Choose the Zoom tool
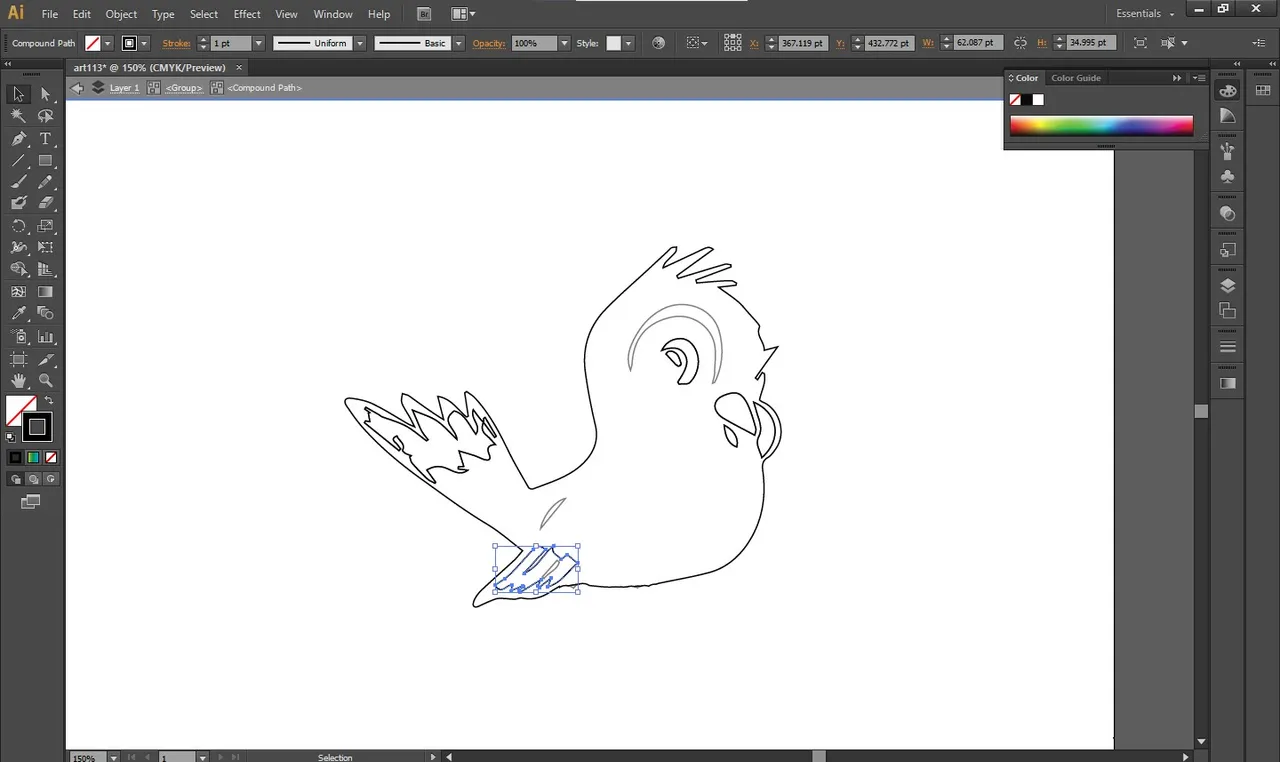Screen dimensions: 1280x762 45,381
